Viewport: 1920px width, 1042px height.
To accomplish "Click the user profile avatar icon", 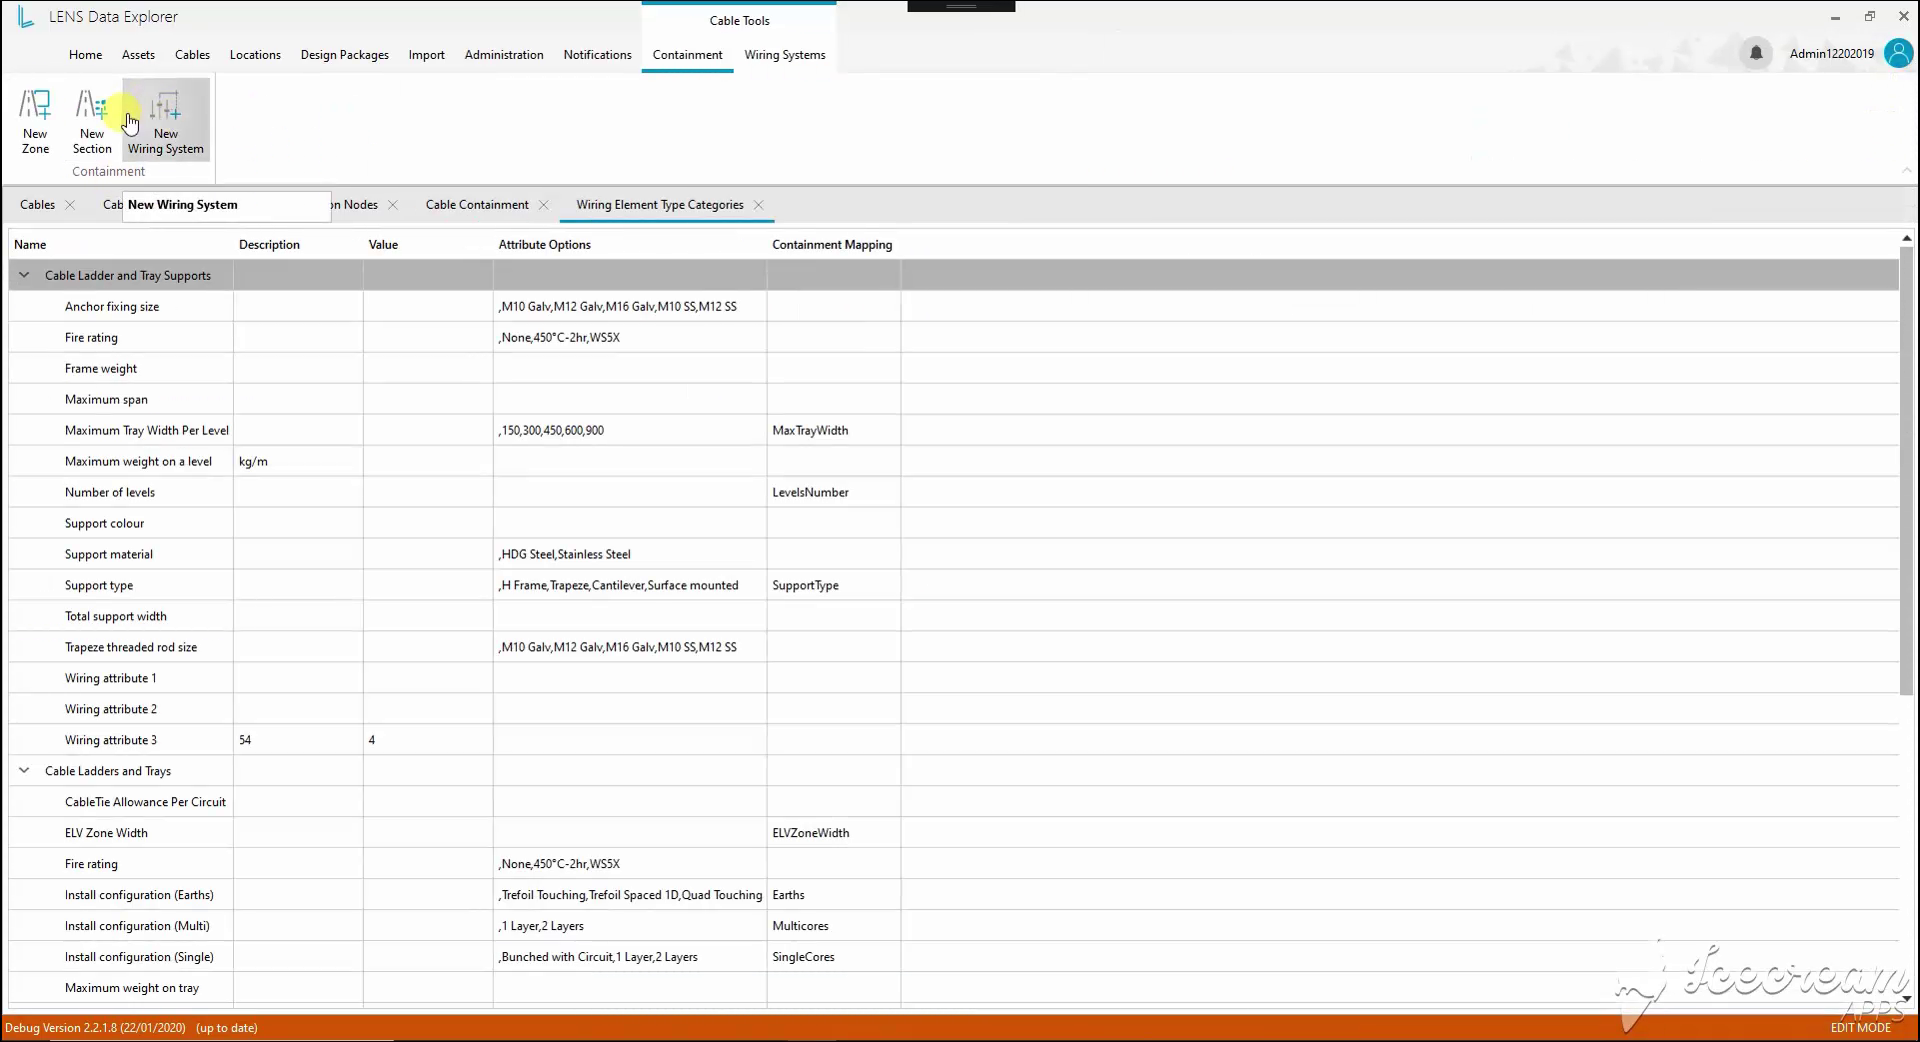I will pyautogui.click(x=1898, y=53).
